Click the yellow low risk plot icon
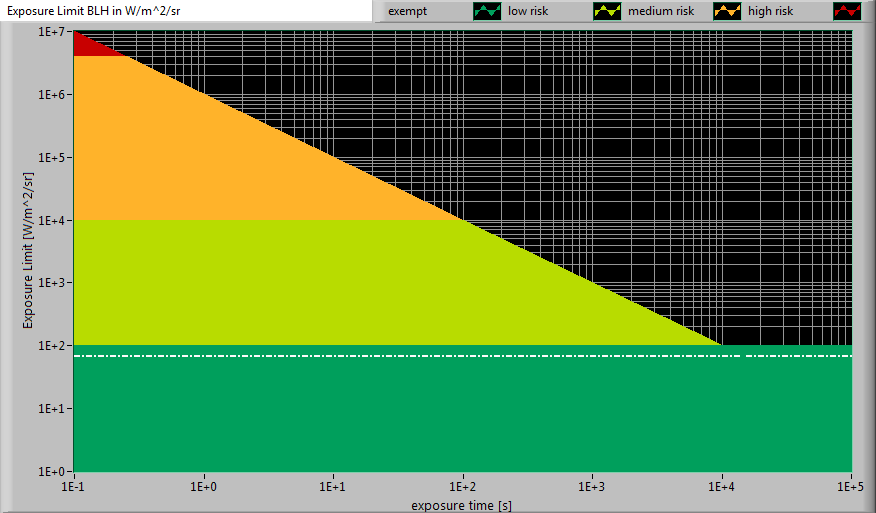Image resolution: width=876 pixels, height=513 pixels. [x=607, y=11]
